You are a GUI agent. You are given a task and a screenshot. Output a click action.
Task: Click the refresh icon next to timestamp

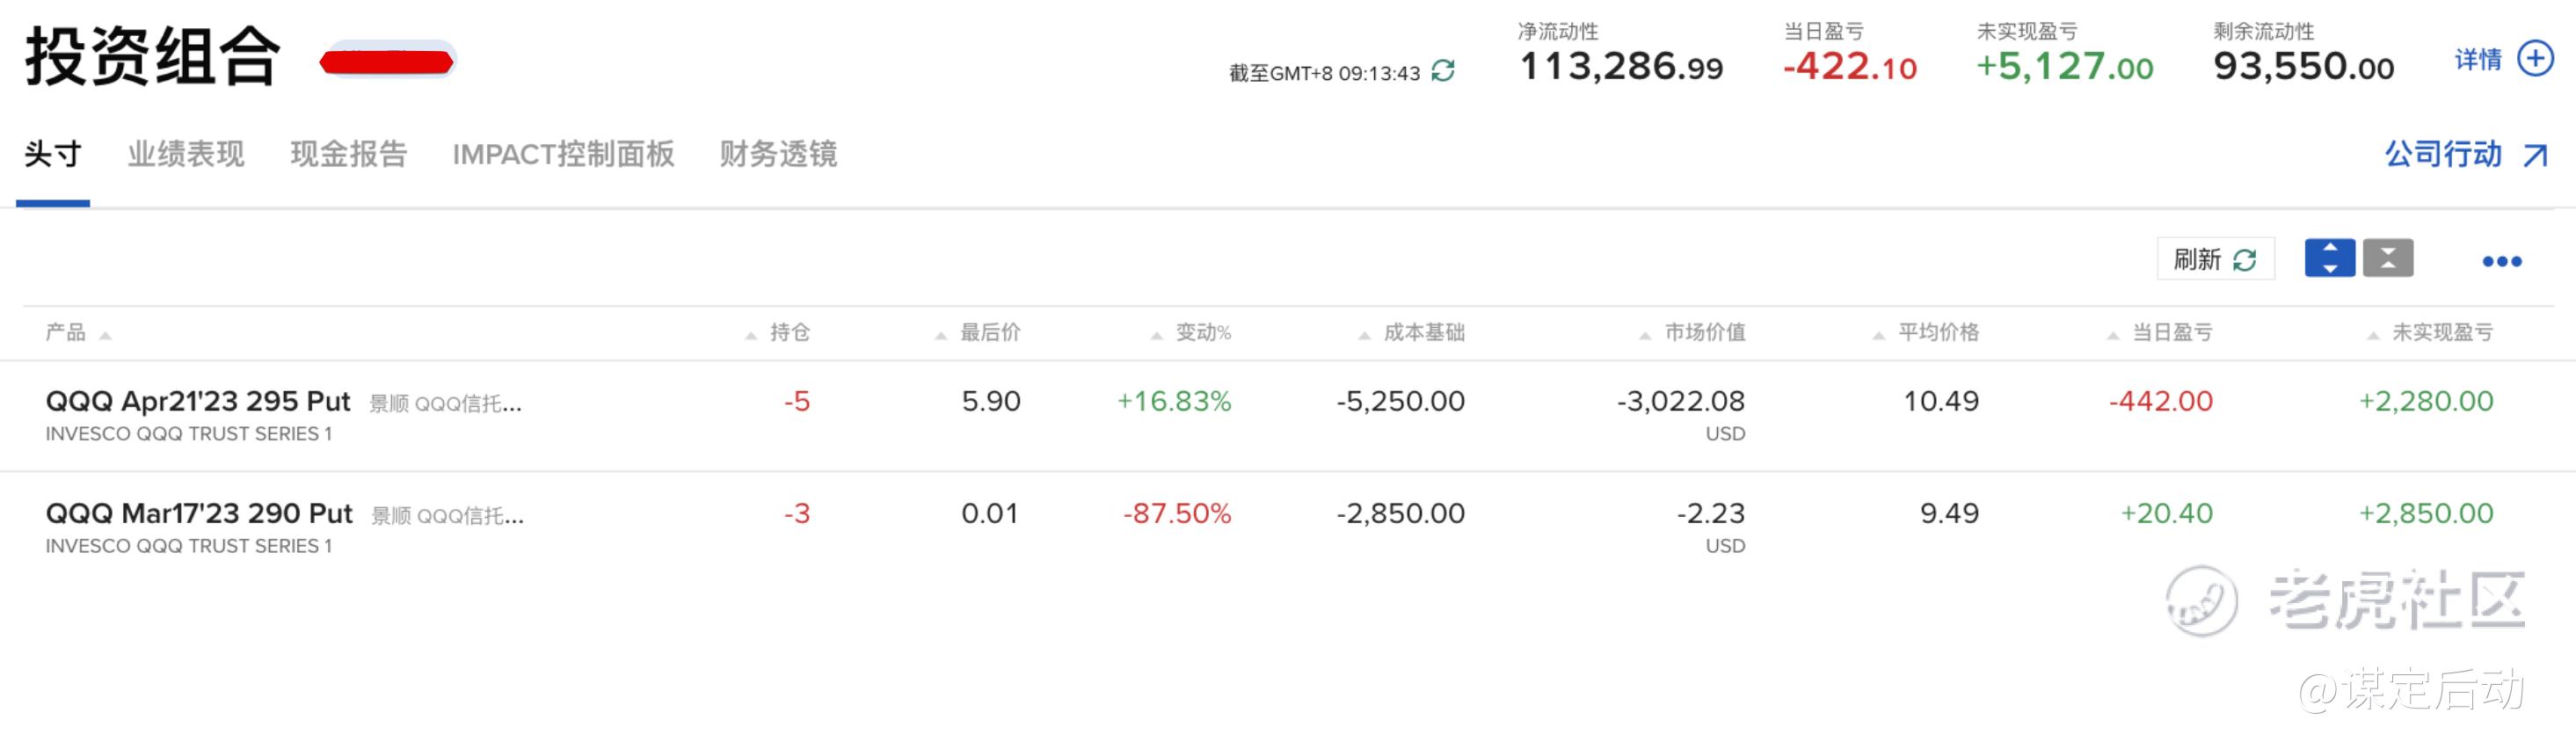click(1443, 71)
